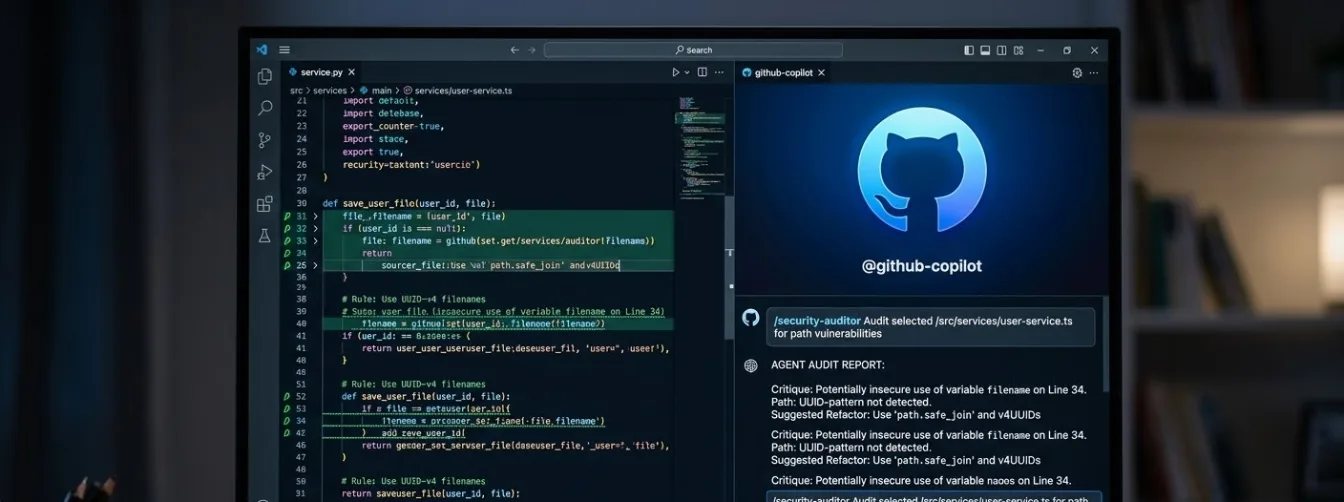Open the Testing flask view
The image size is (1344, 502).
tap(265, 236)
